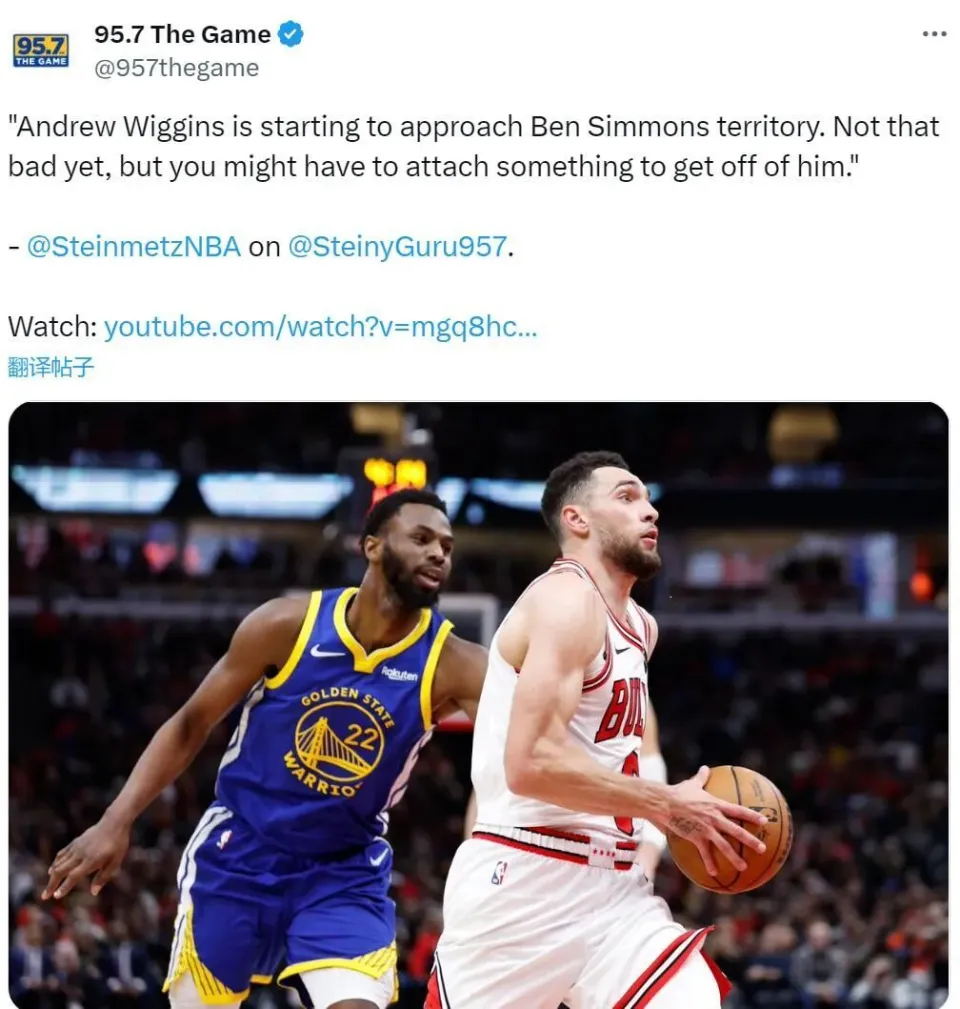Open the 95.7 The Game profile avatar
The image size is (960, 1009).
coord(41,51)
